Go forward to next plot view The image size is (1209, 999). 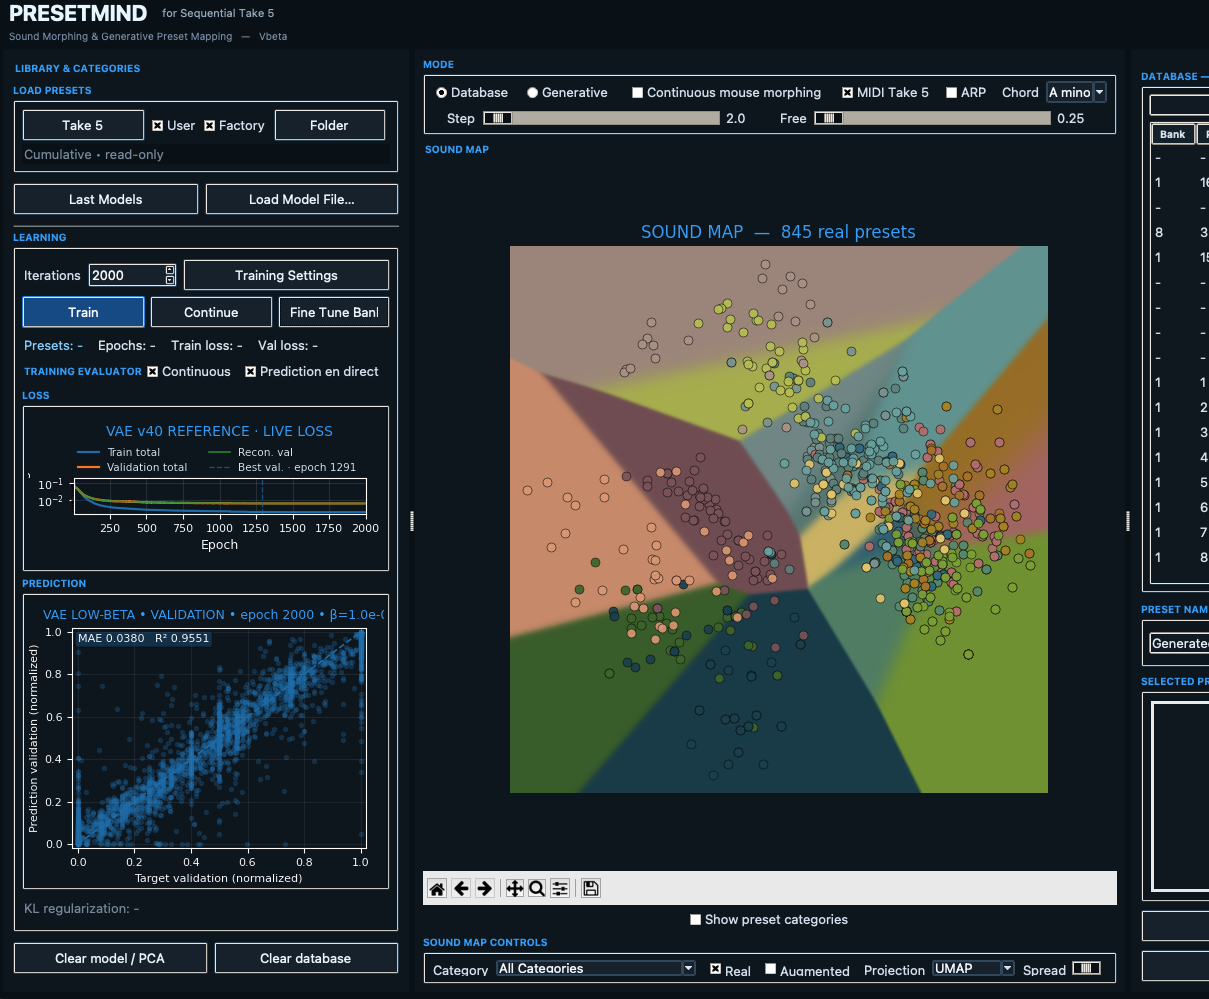tap(485, 888)
